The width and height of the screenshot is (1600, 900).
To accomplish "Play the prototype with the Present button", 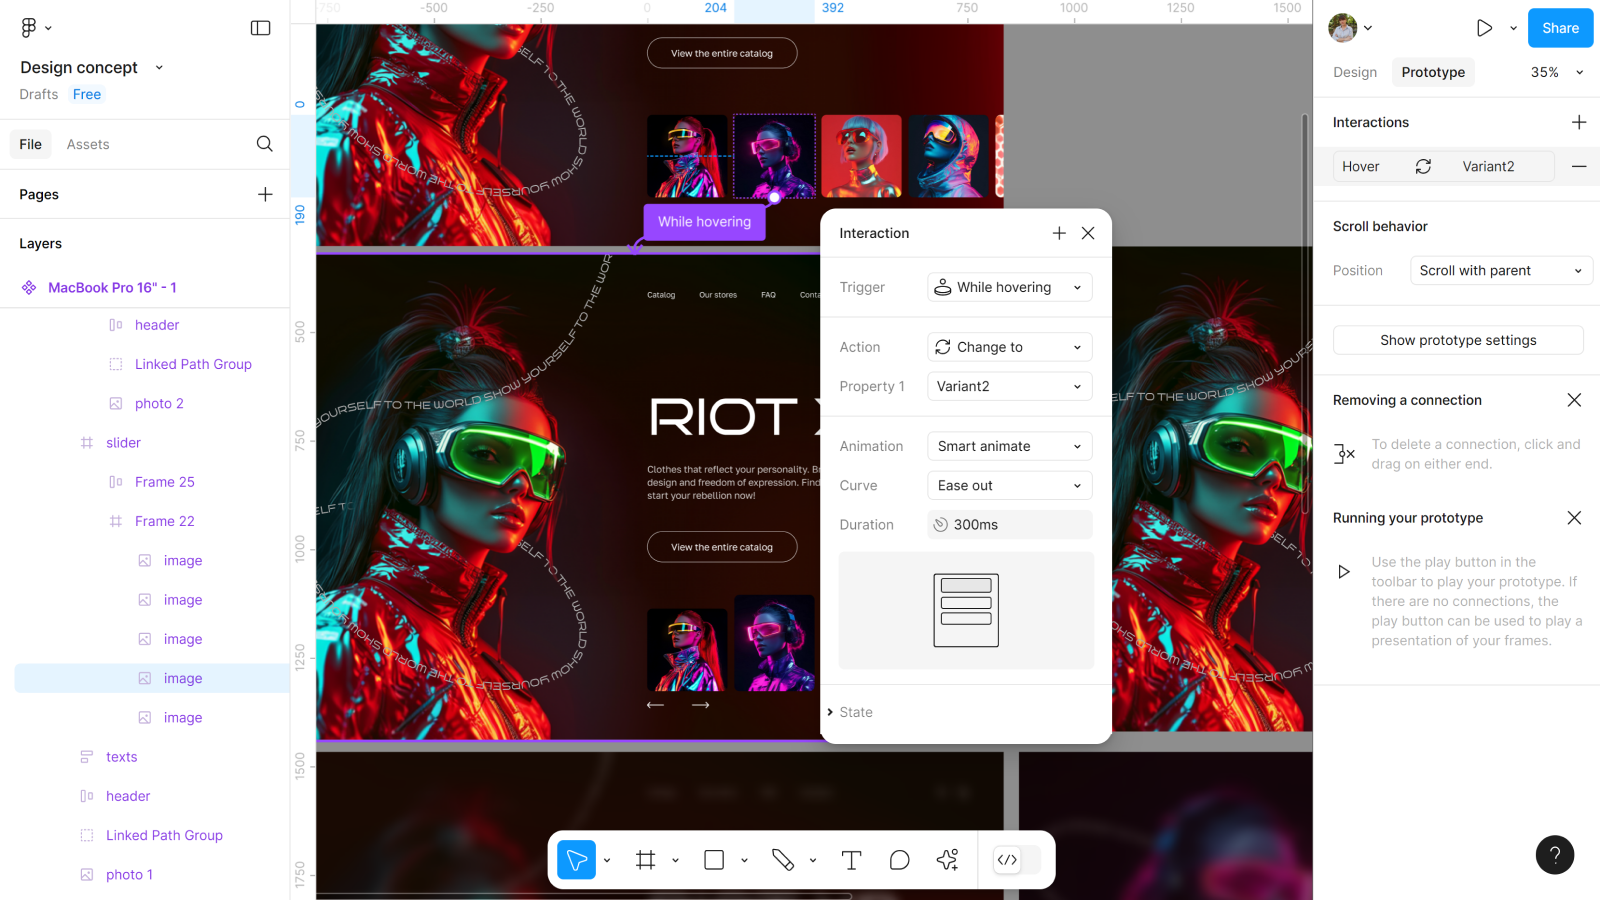I will tap(1484, 28).
